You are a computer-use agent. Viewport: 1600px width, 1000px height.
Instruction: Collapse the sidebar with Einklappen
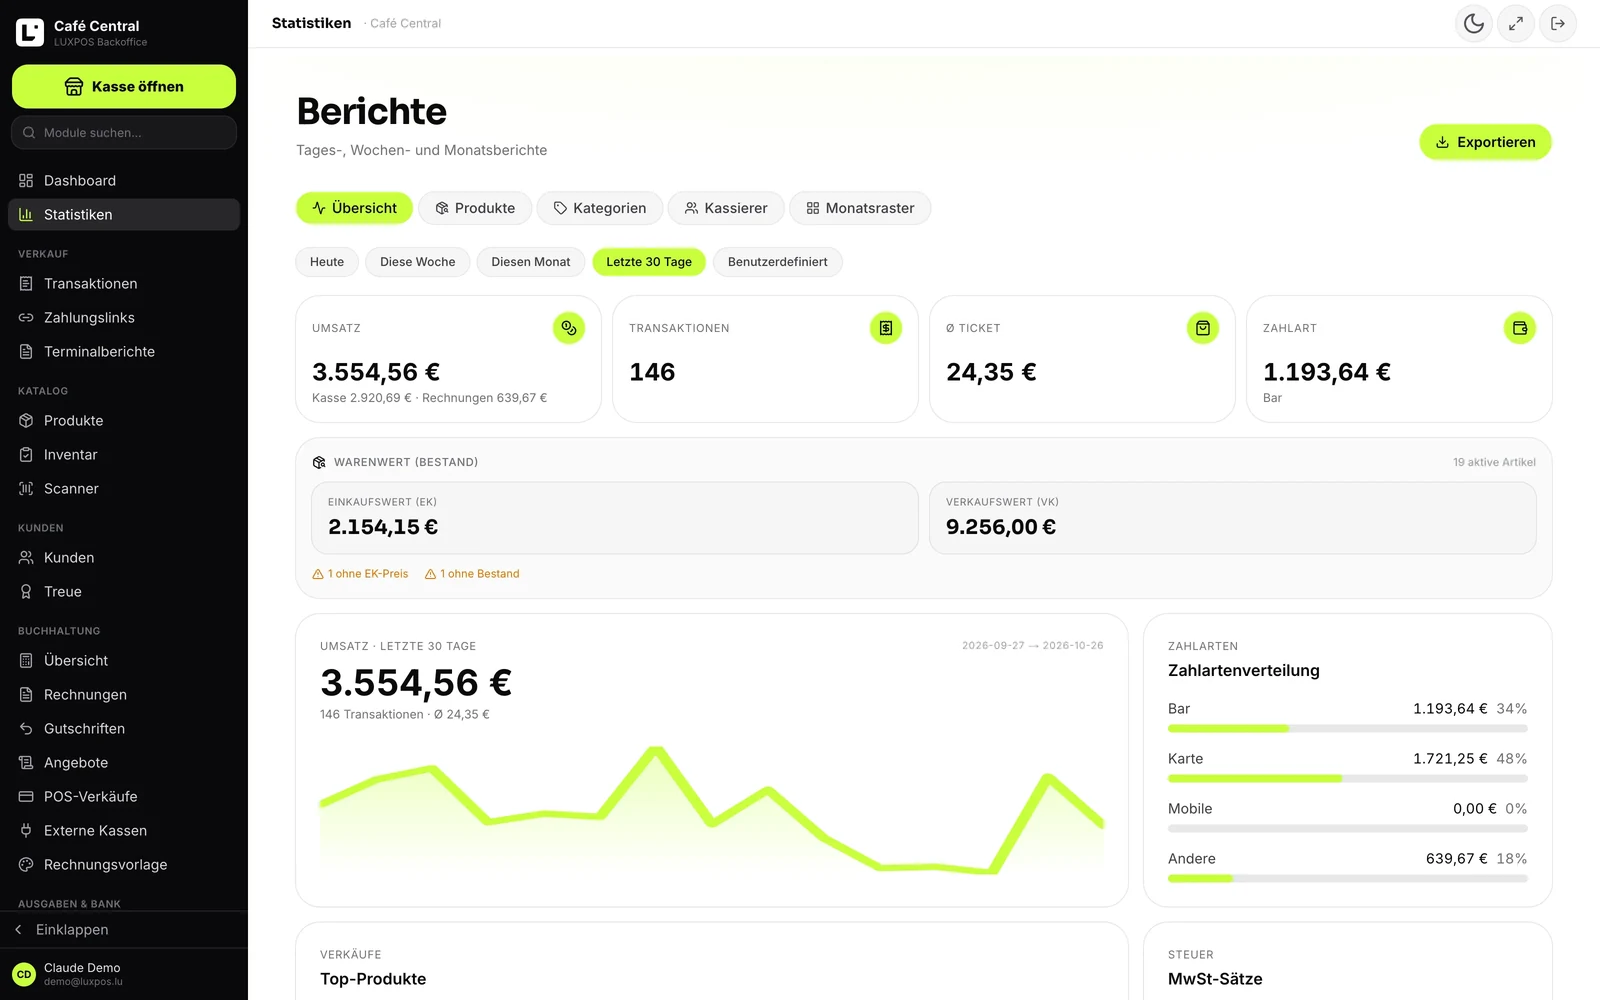pyautogui.click(x=124, y=930)
